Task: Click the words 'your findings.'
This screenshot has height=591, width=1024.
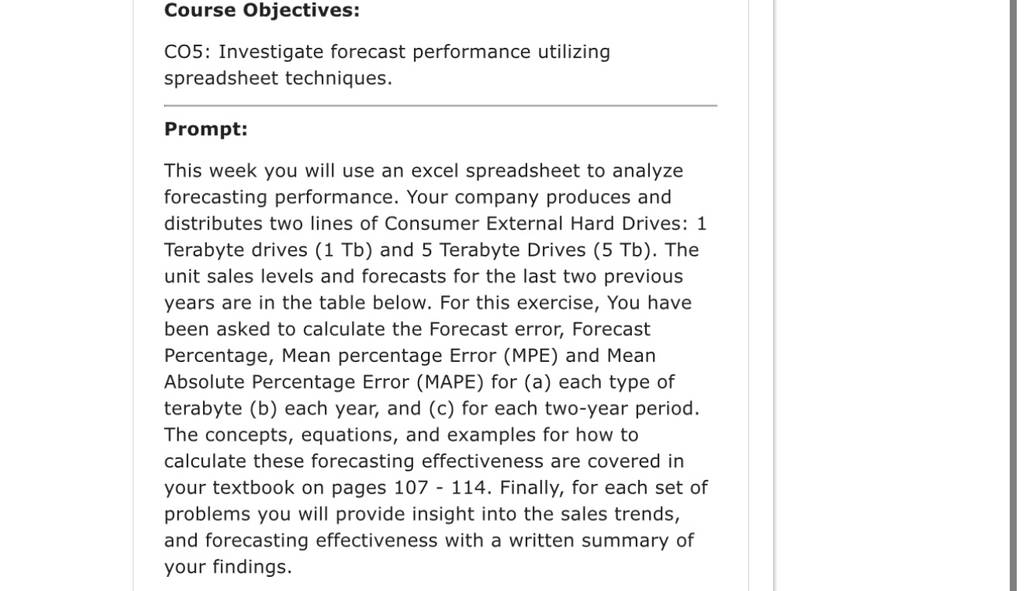Action: 227,567
